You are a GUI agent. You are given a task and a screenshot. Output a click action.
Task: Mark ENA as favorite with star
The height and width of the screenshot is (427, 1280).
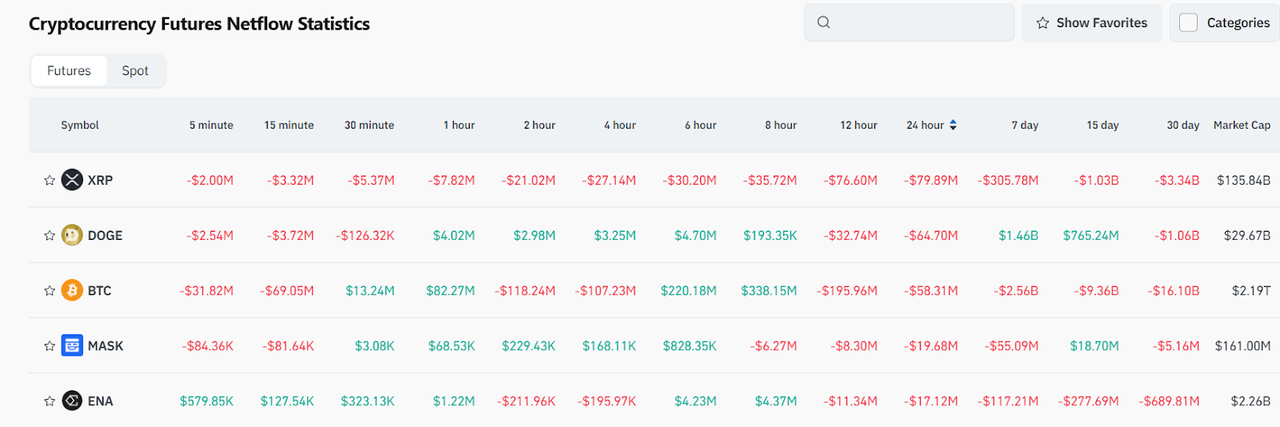coord(49,400)
